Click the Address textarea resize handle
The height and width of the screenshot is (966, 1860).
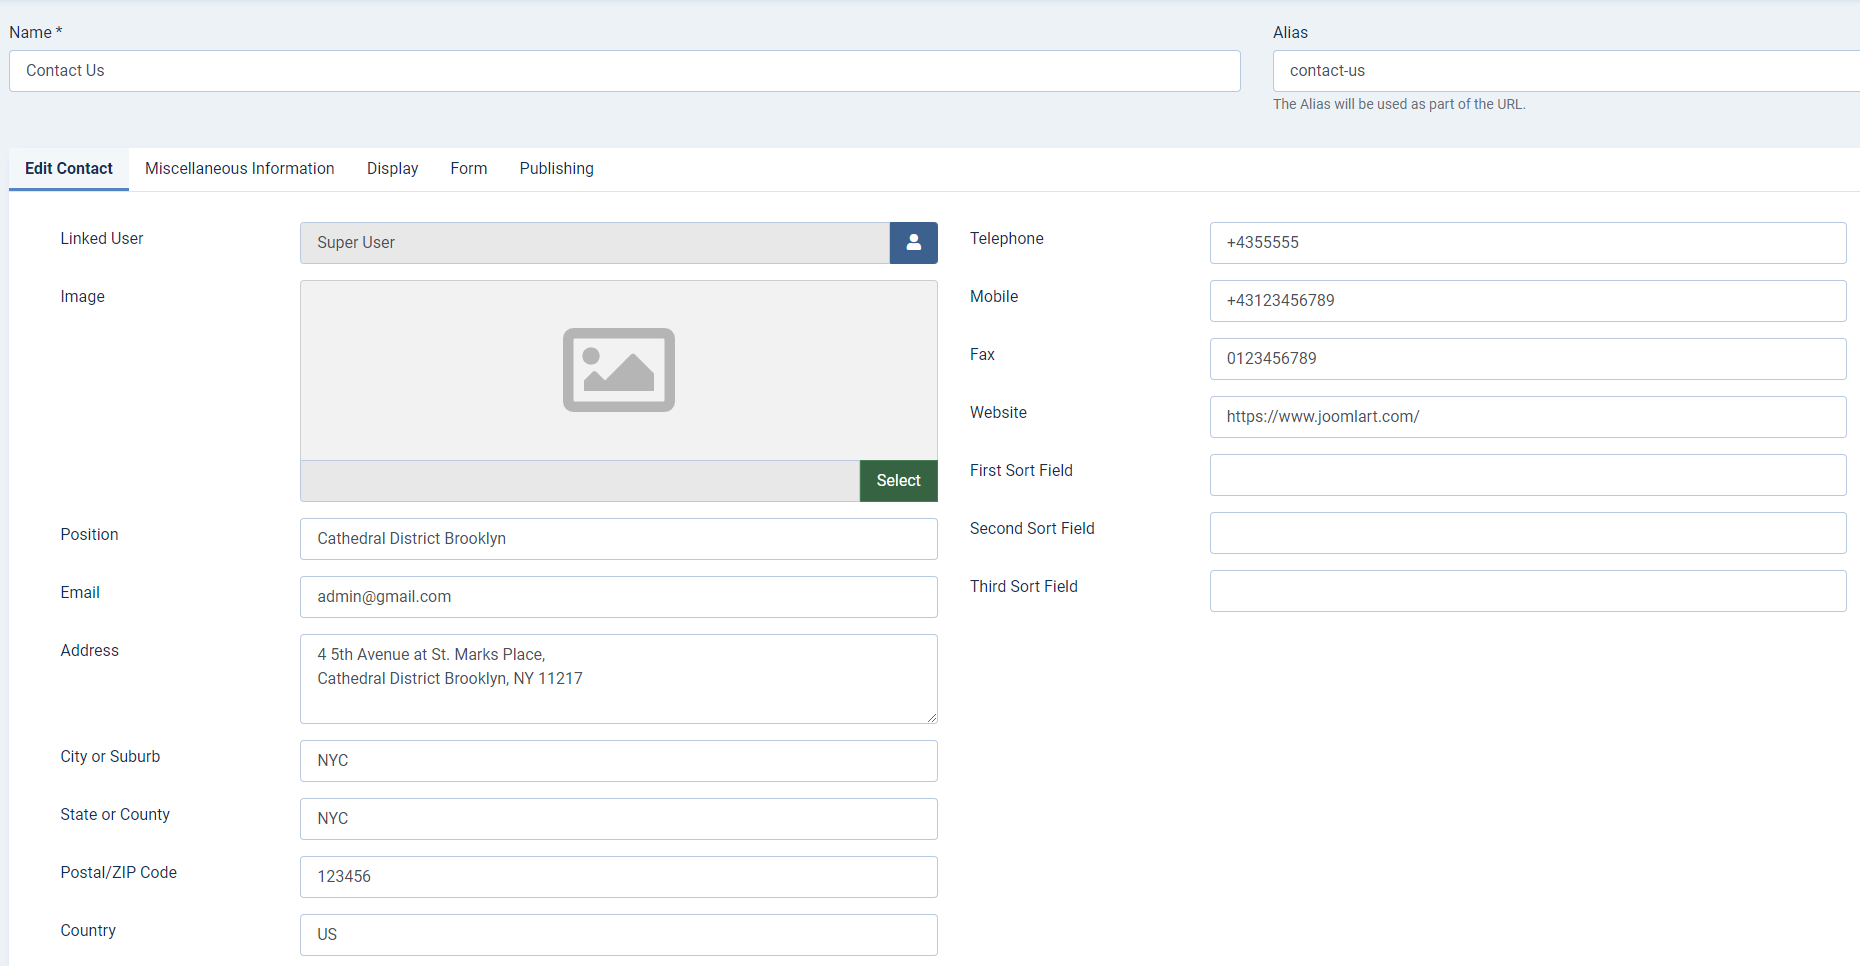click(931, 717)
